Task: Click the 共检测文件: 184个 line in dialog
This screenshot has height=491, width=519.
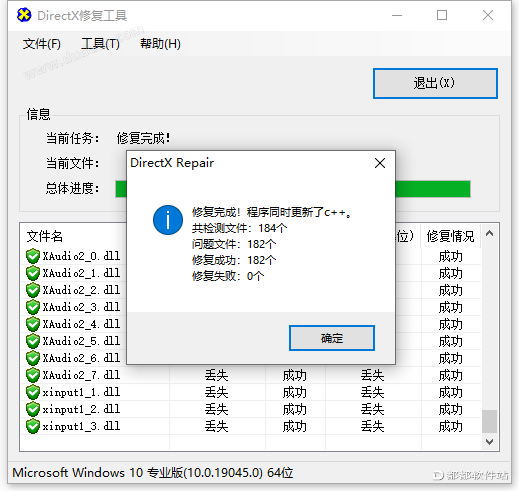Action: point(239,228)
